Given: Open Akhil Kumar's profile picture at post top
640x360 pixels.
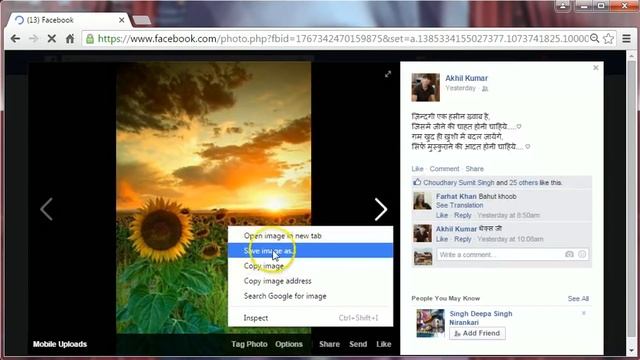Looking at the screenshot, I should click(x=425, y=87).
